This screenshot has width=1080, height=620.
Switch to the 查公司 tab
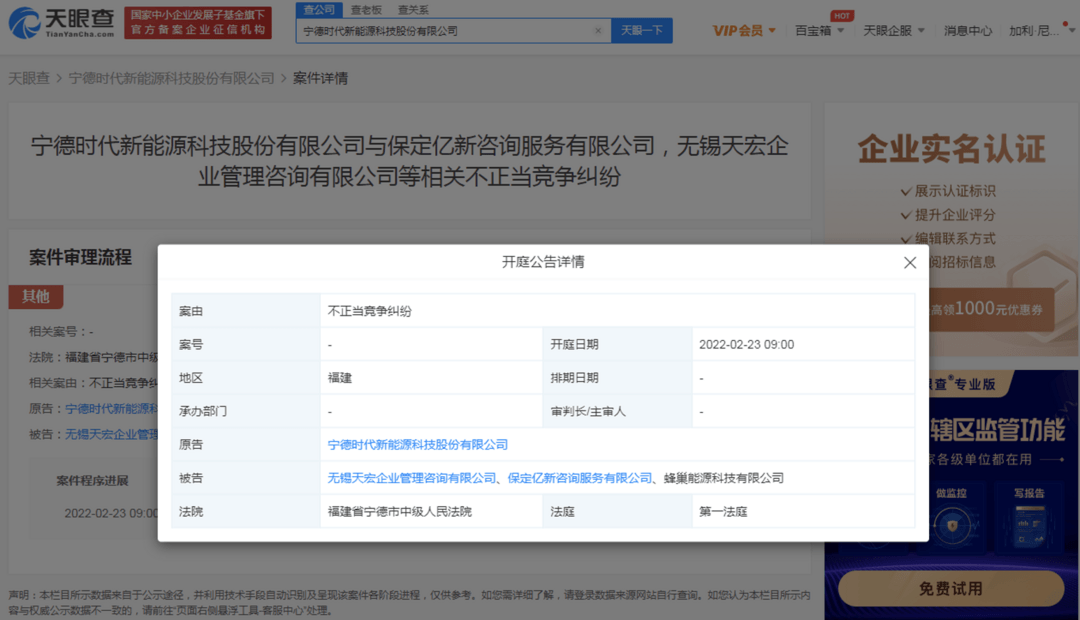point(319,10)
